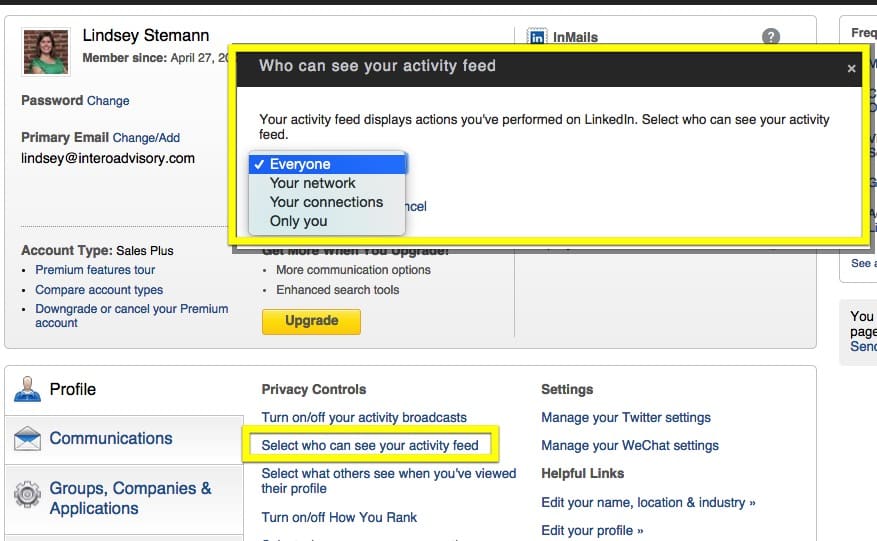The width and height of the screenshot is (877, 541).
Task: Click Primary Email Change/Add link
Action: click(x=146, y=138)
